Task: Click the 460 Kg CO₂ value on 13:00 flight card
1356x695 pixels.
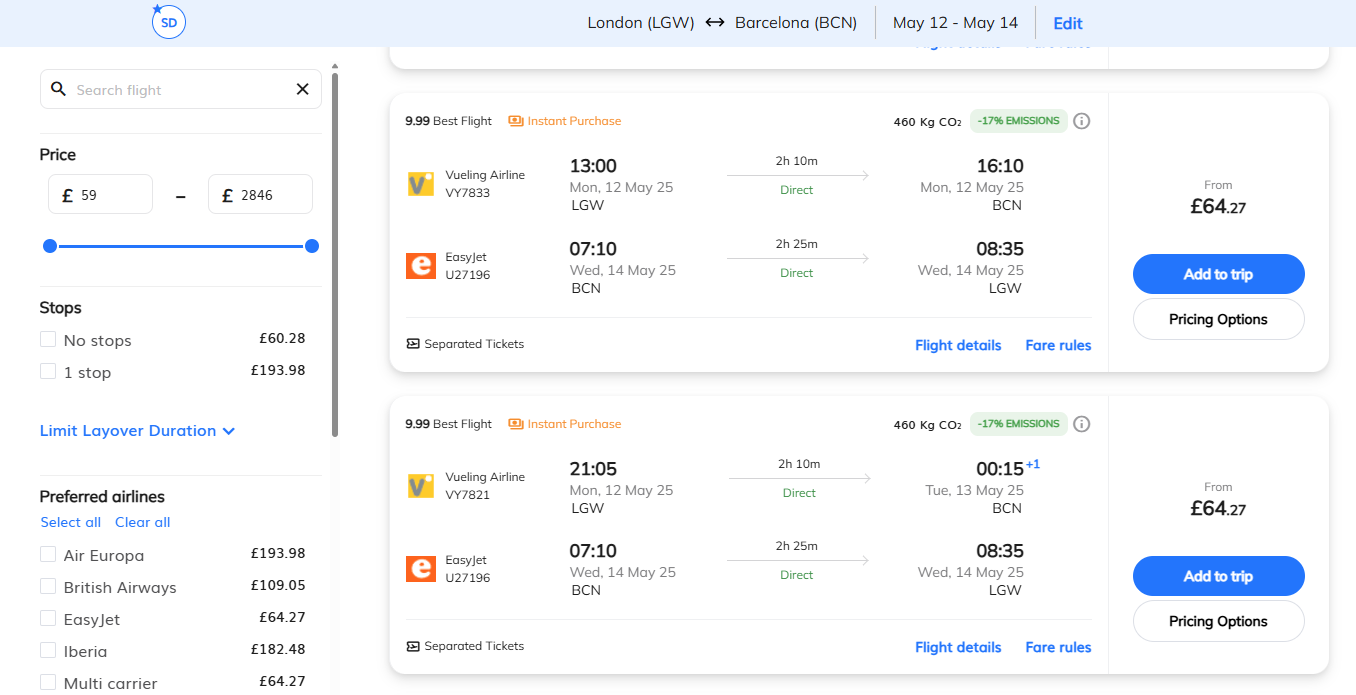Action: click(x=927, y=122)
